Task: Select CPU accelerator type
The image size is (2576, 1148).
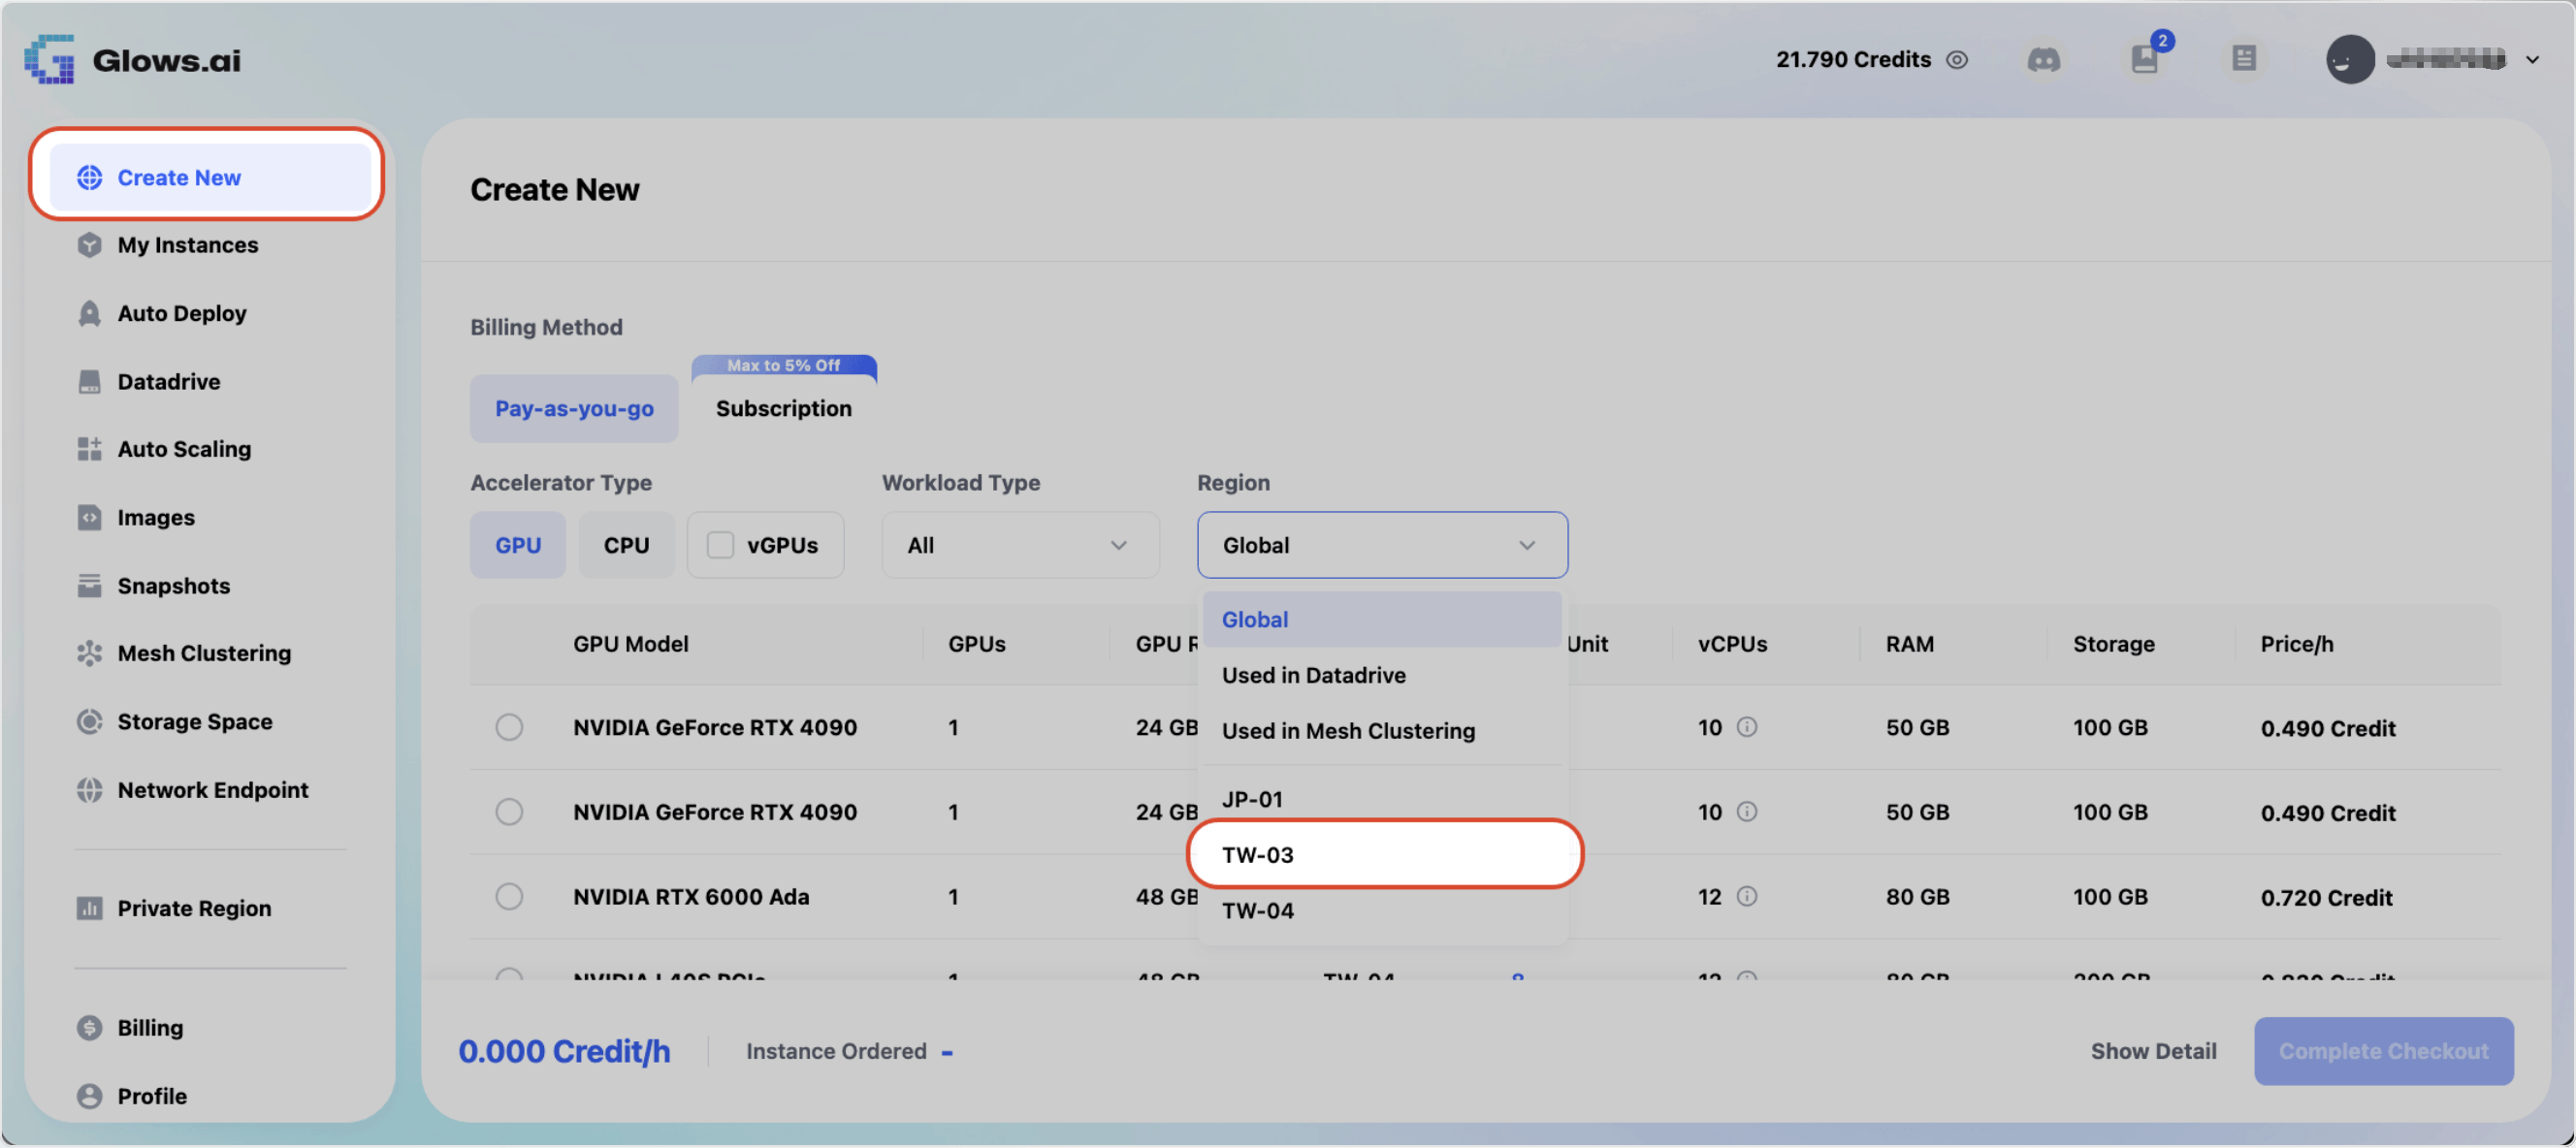Action: click(x=626, y=545)
